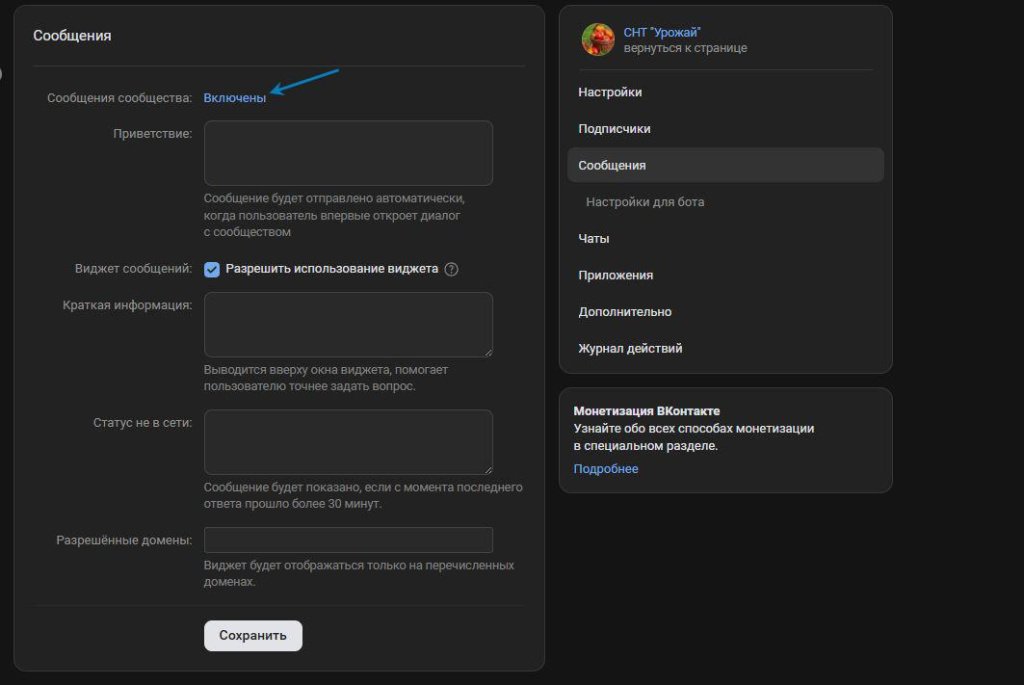Screen dimensions: 1024x685
Task: Toggle the "Разрешить использование виджета" checkbox
Action: click(x=212, y=269)
